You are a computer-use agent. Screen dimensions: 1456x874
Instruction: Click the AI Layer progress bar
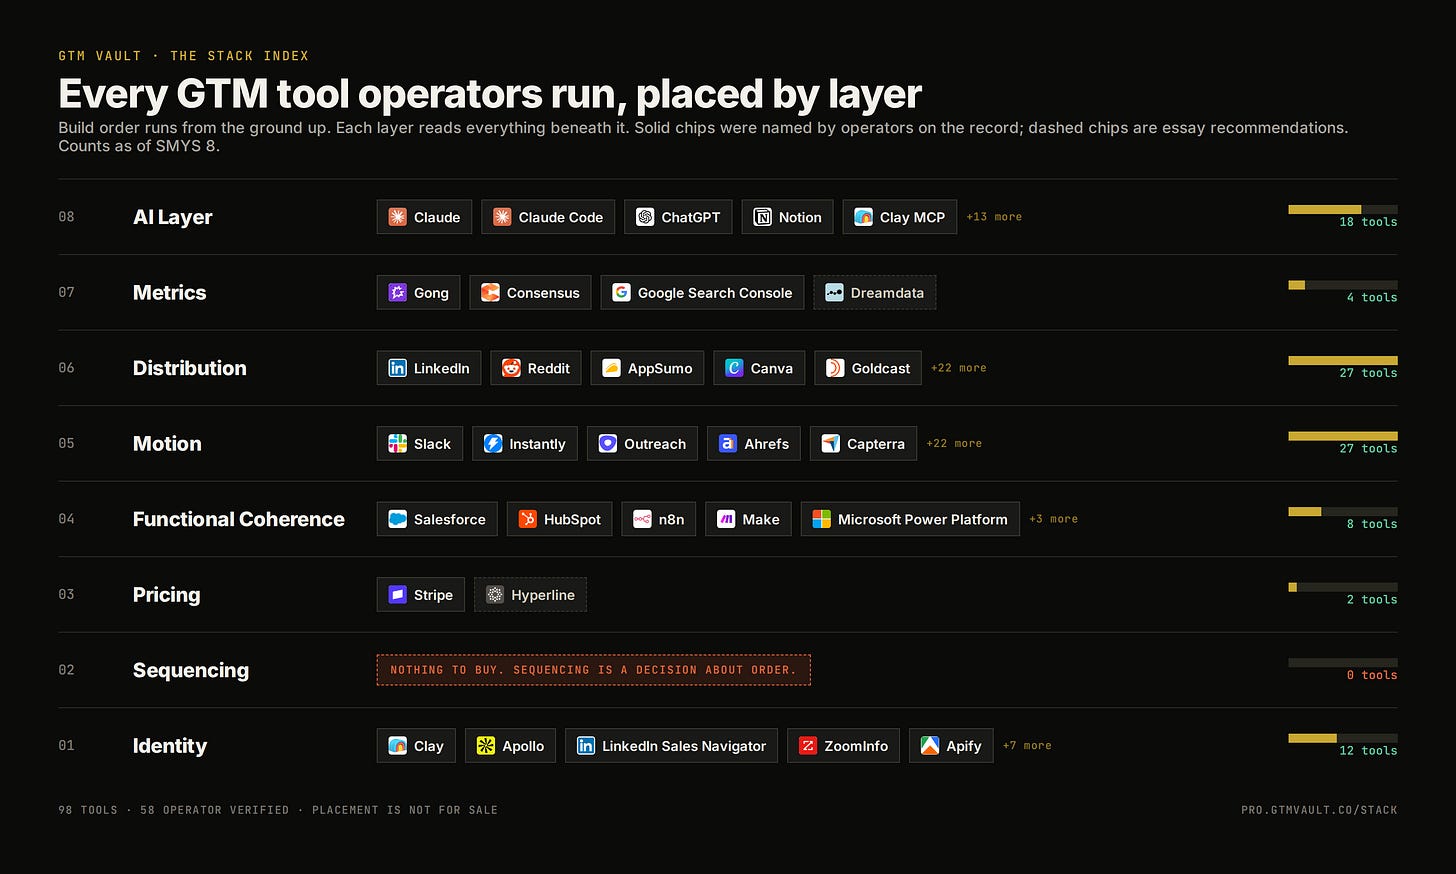tap(1343, 209)
